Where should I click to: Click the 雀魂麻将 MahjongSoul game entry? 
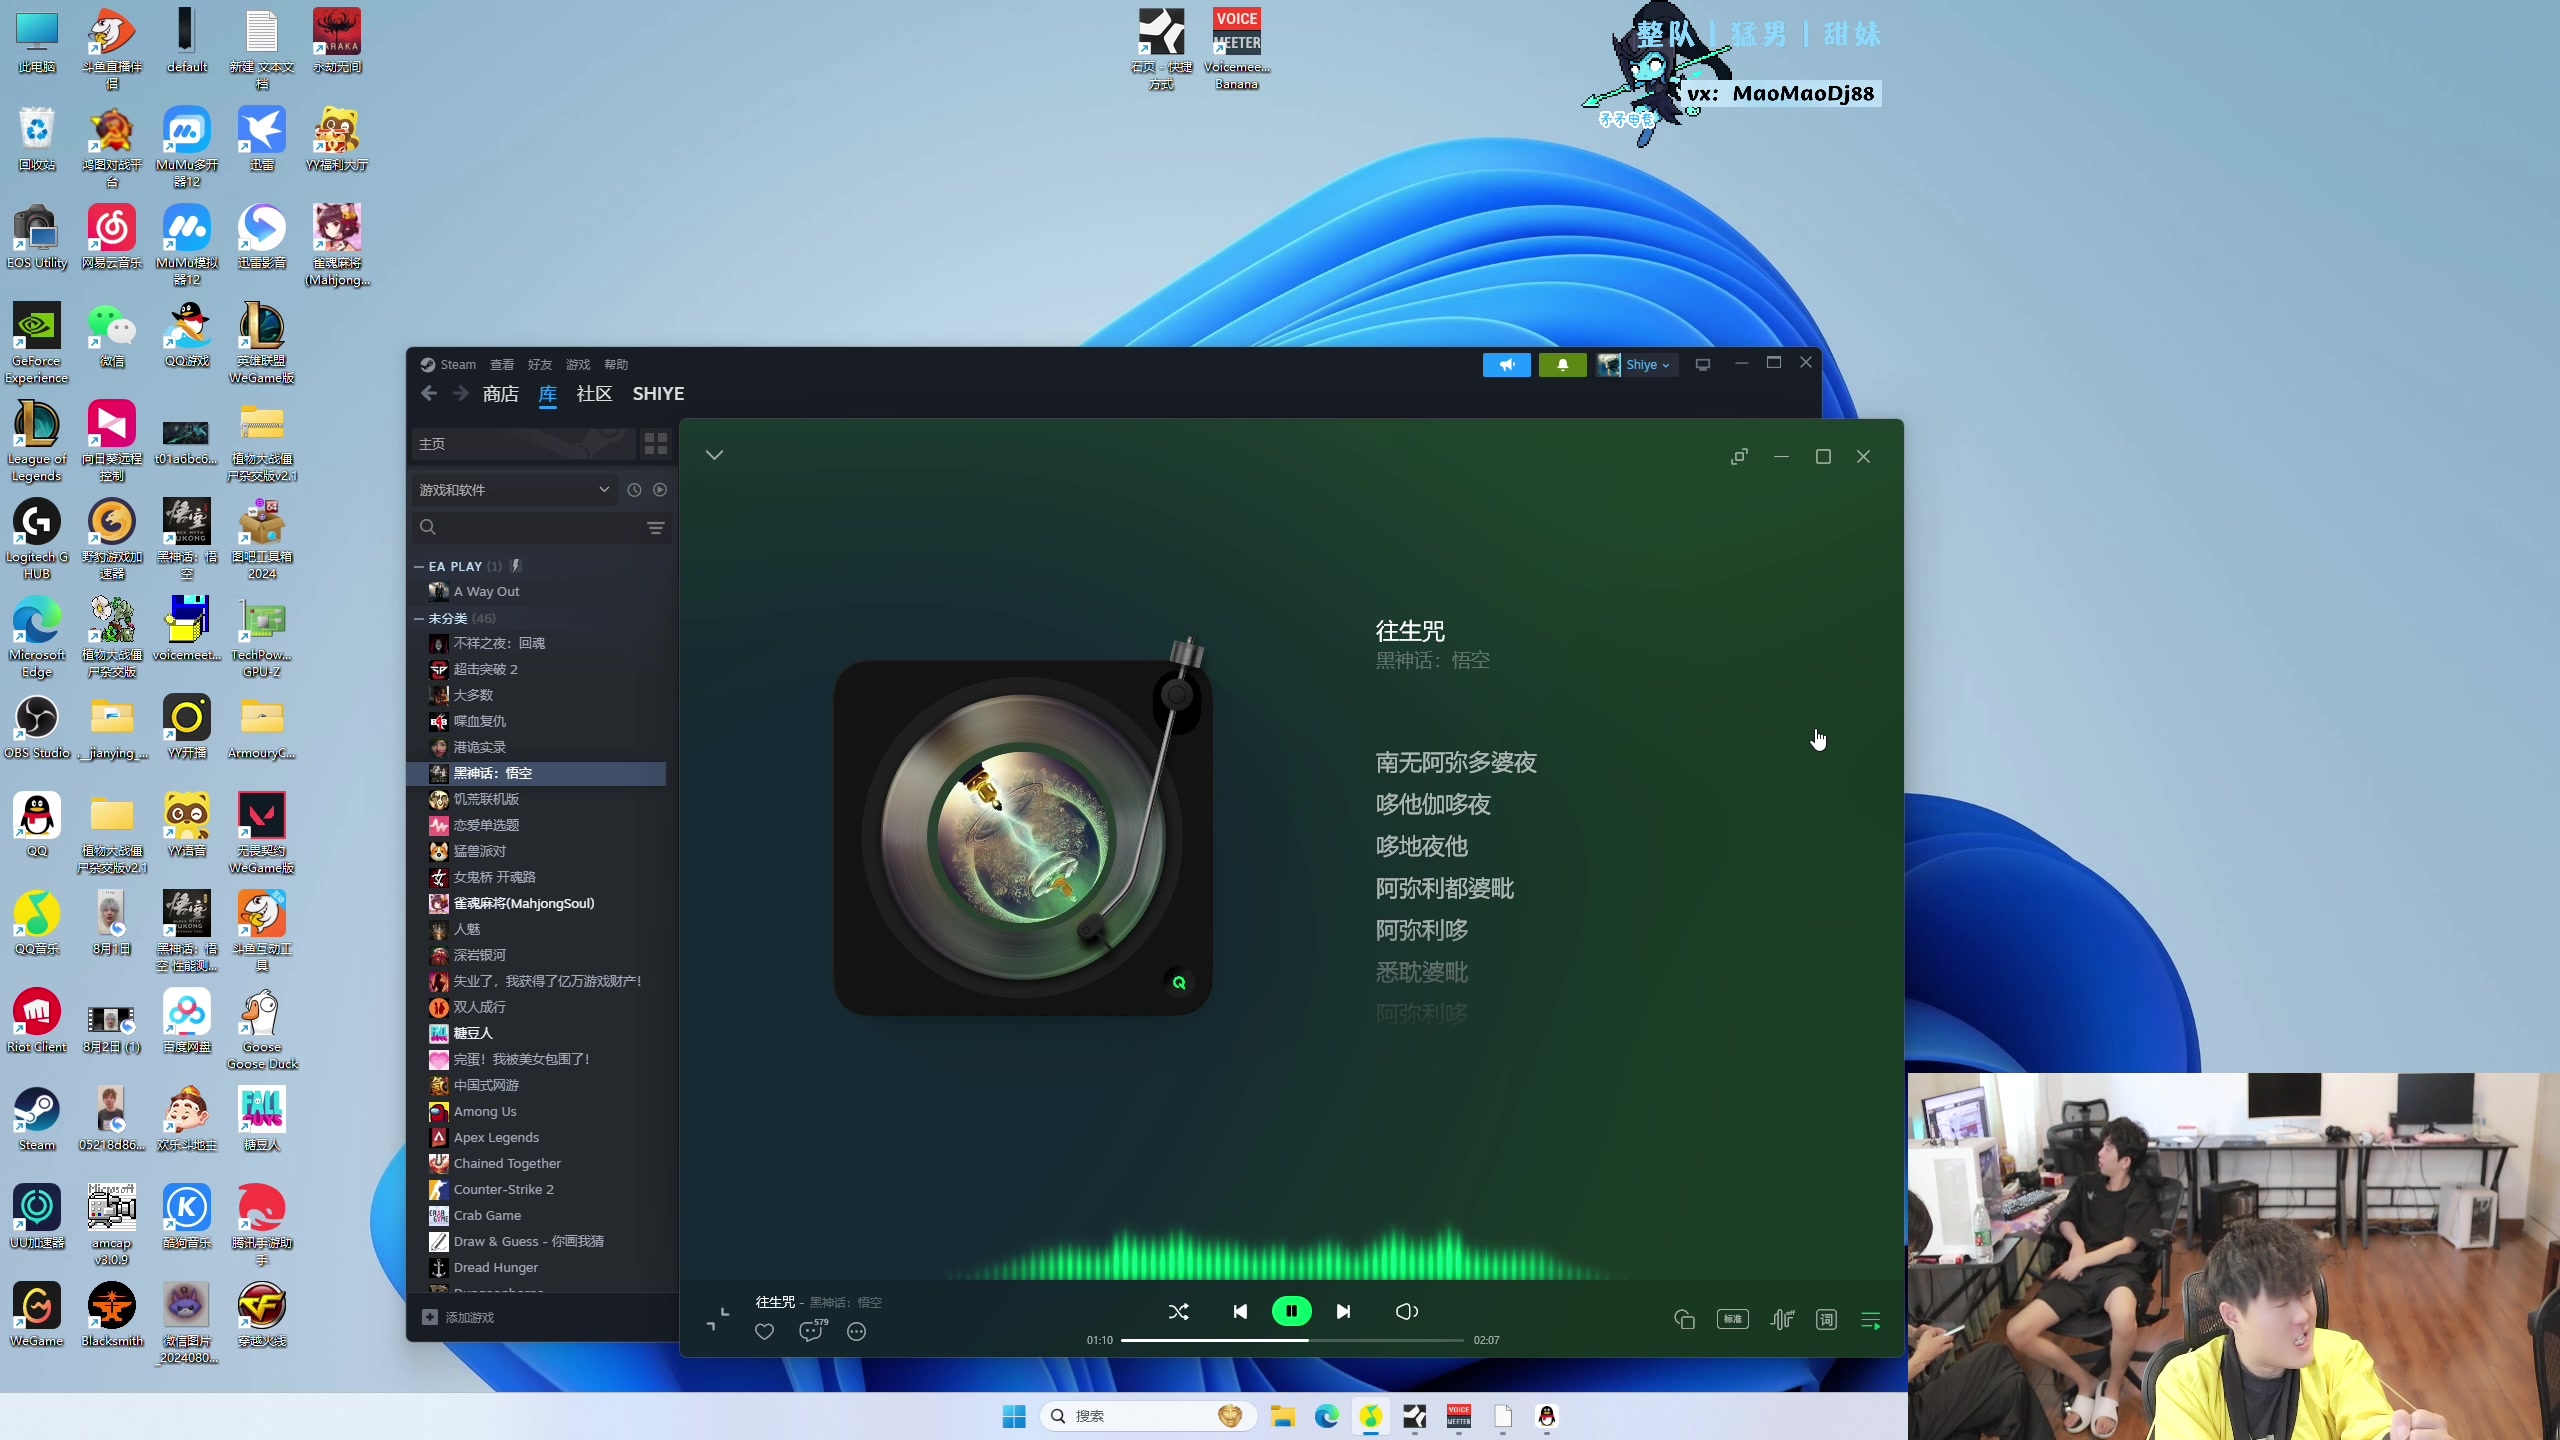click(522, 902)
